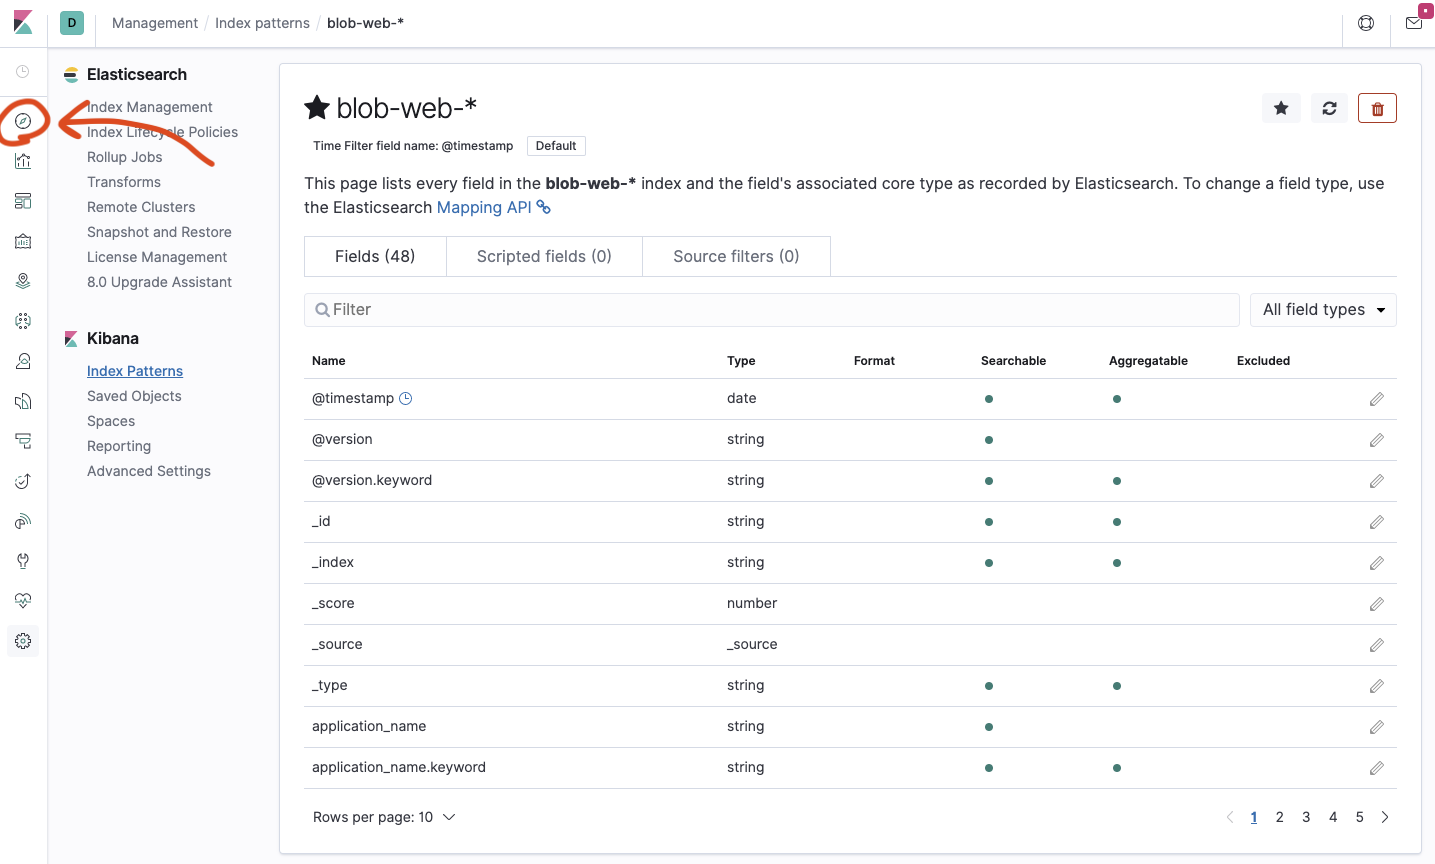The height and width of the screenshot is (864, 1435).
Task: Delete the index pattern with trash icon
Action: pos(1377,108)
